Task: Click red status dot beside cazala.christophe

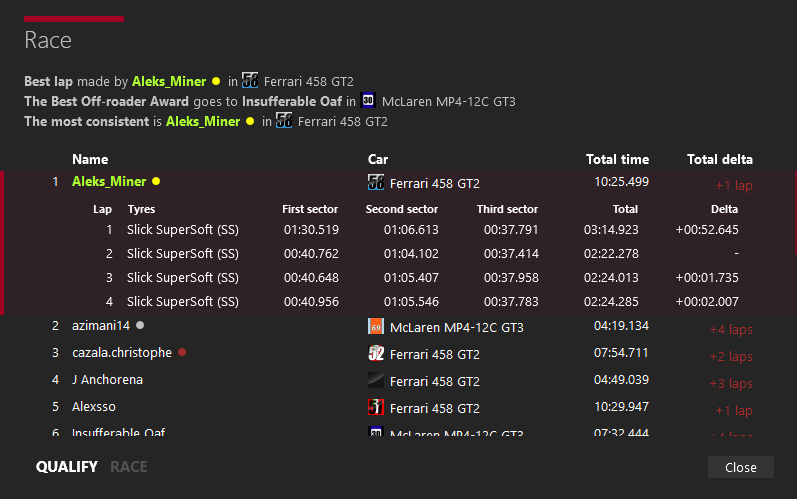Action: point(182,353)
